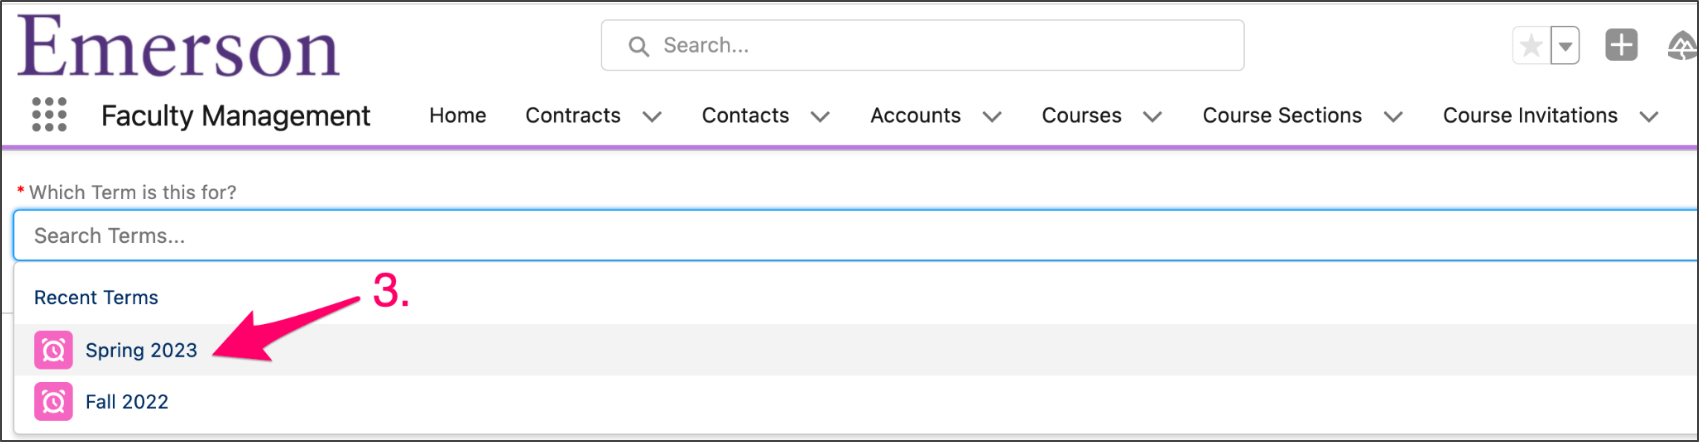Click the Fall 2022 term icon
This screenshot has width=1699, height=442.
pos(53,402)
